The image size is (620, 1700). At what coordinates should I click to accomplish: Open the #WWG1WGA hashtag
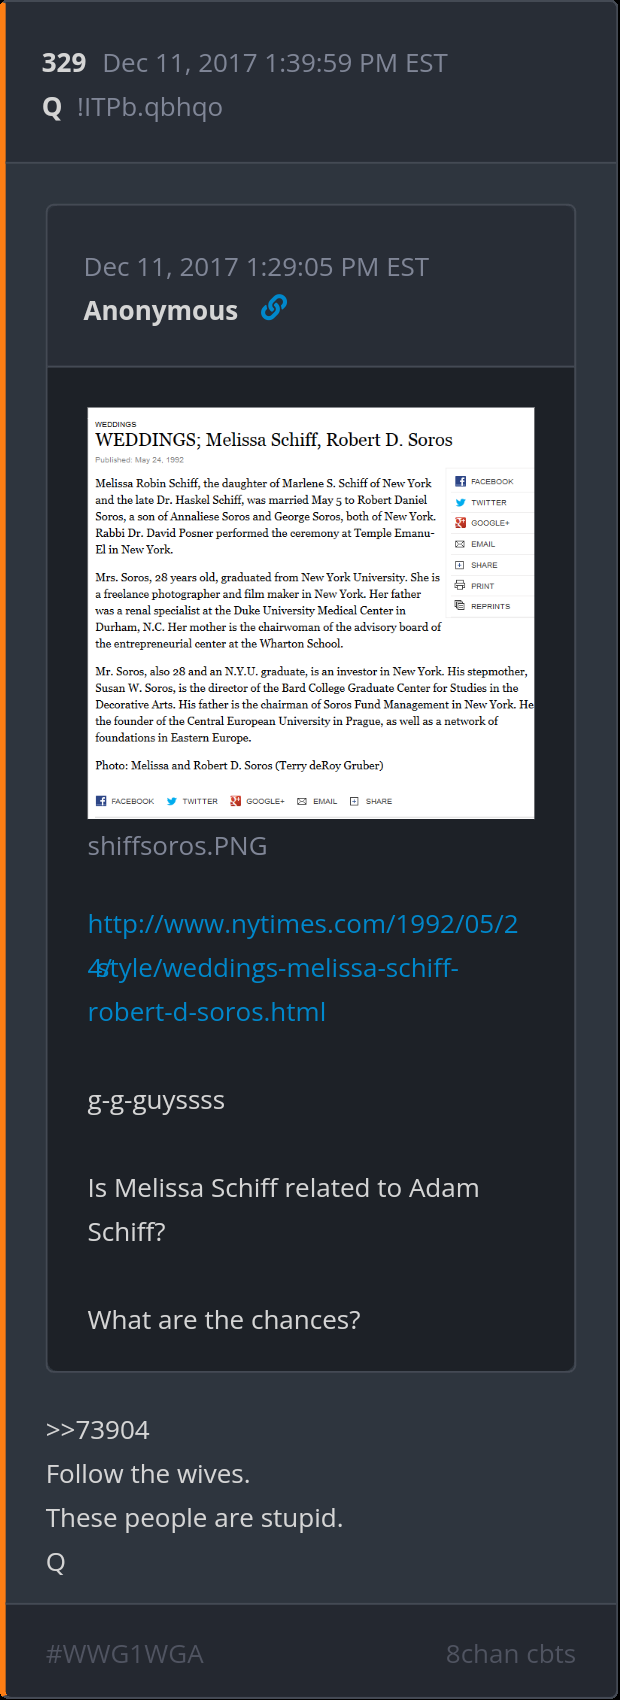click(x=125, y=1654)
